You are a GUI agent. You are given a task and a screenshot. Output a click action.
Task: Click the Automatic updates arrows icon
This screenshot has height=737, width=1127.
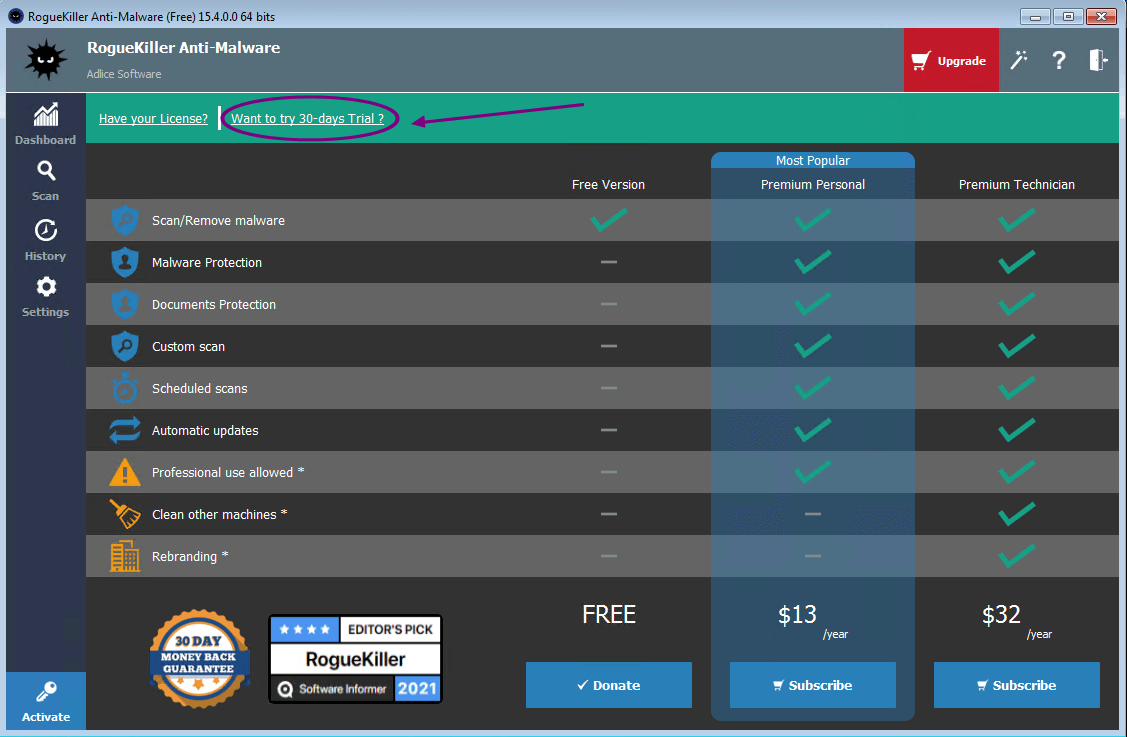pyautogui.click(x=125, y=430)
